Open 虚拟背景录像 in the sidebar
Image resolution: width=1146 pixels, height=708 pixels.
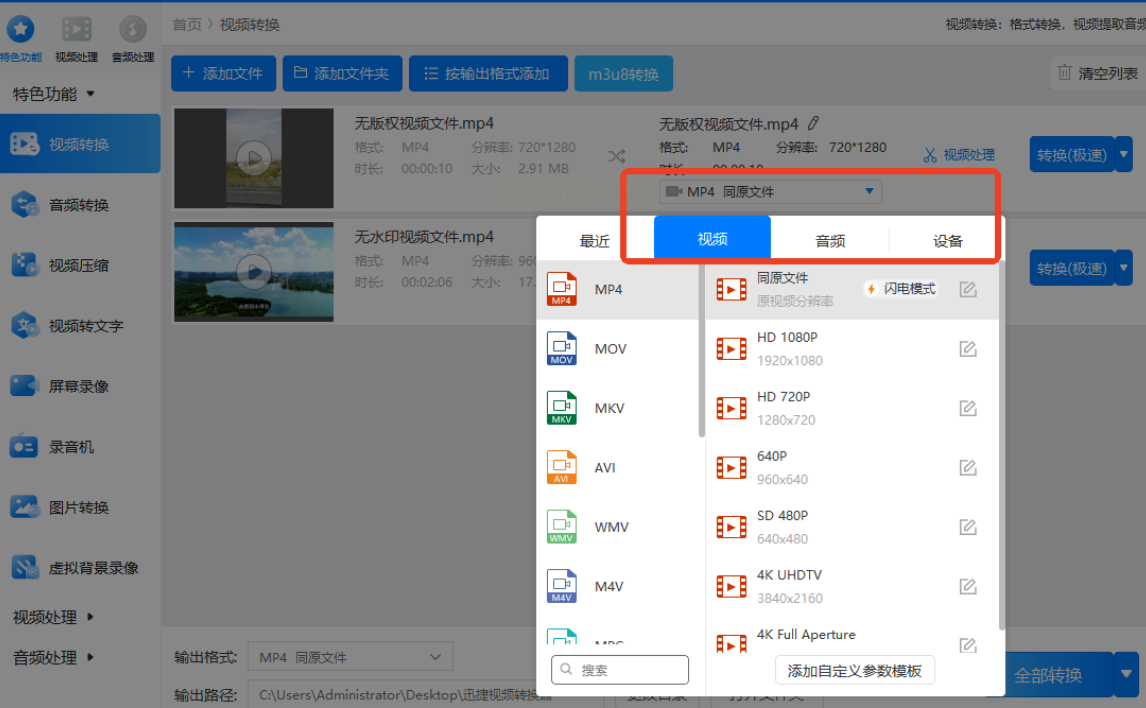click(80, 568)
